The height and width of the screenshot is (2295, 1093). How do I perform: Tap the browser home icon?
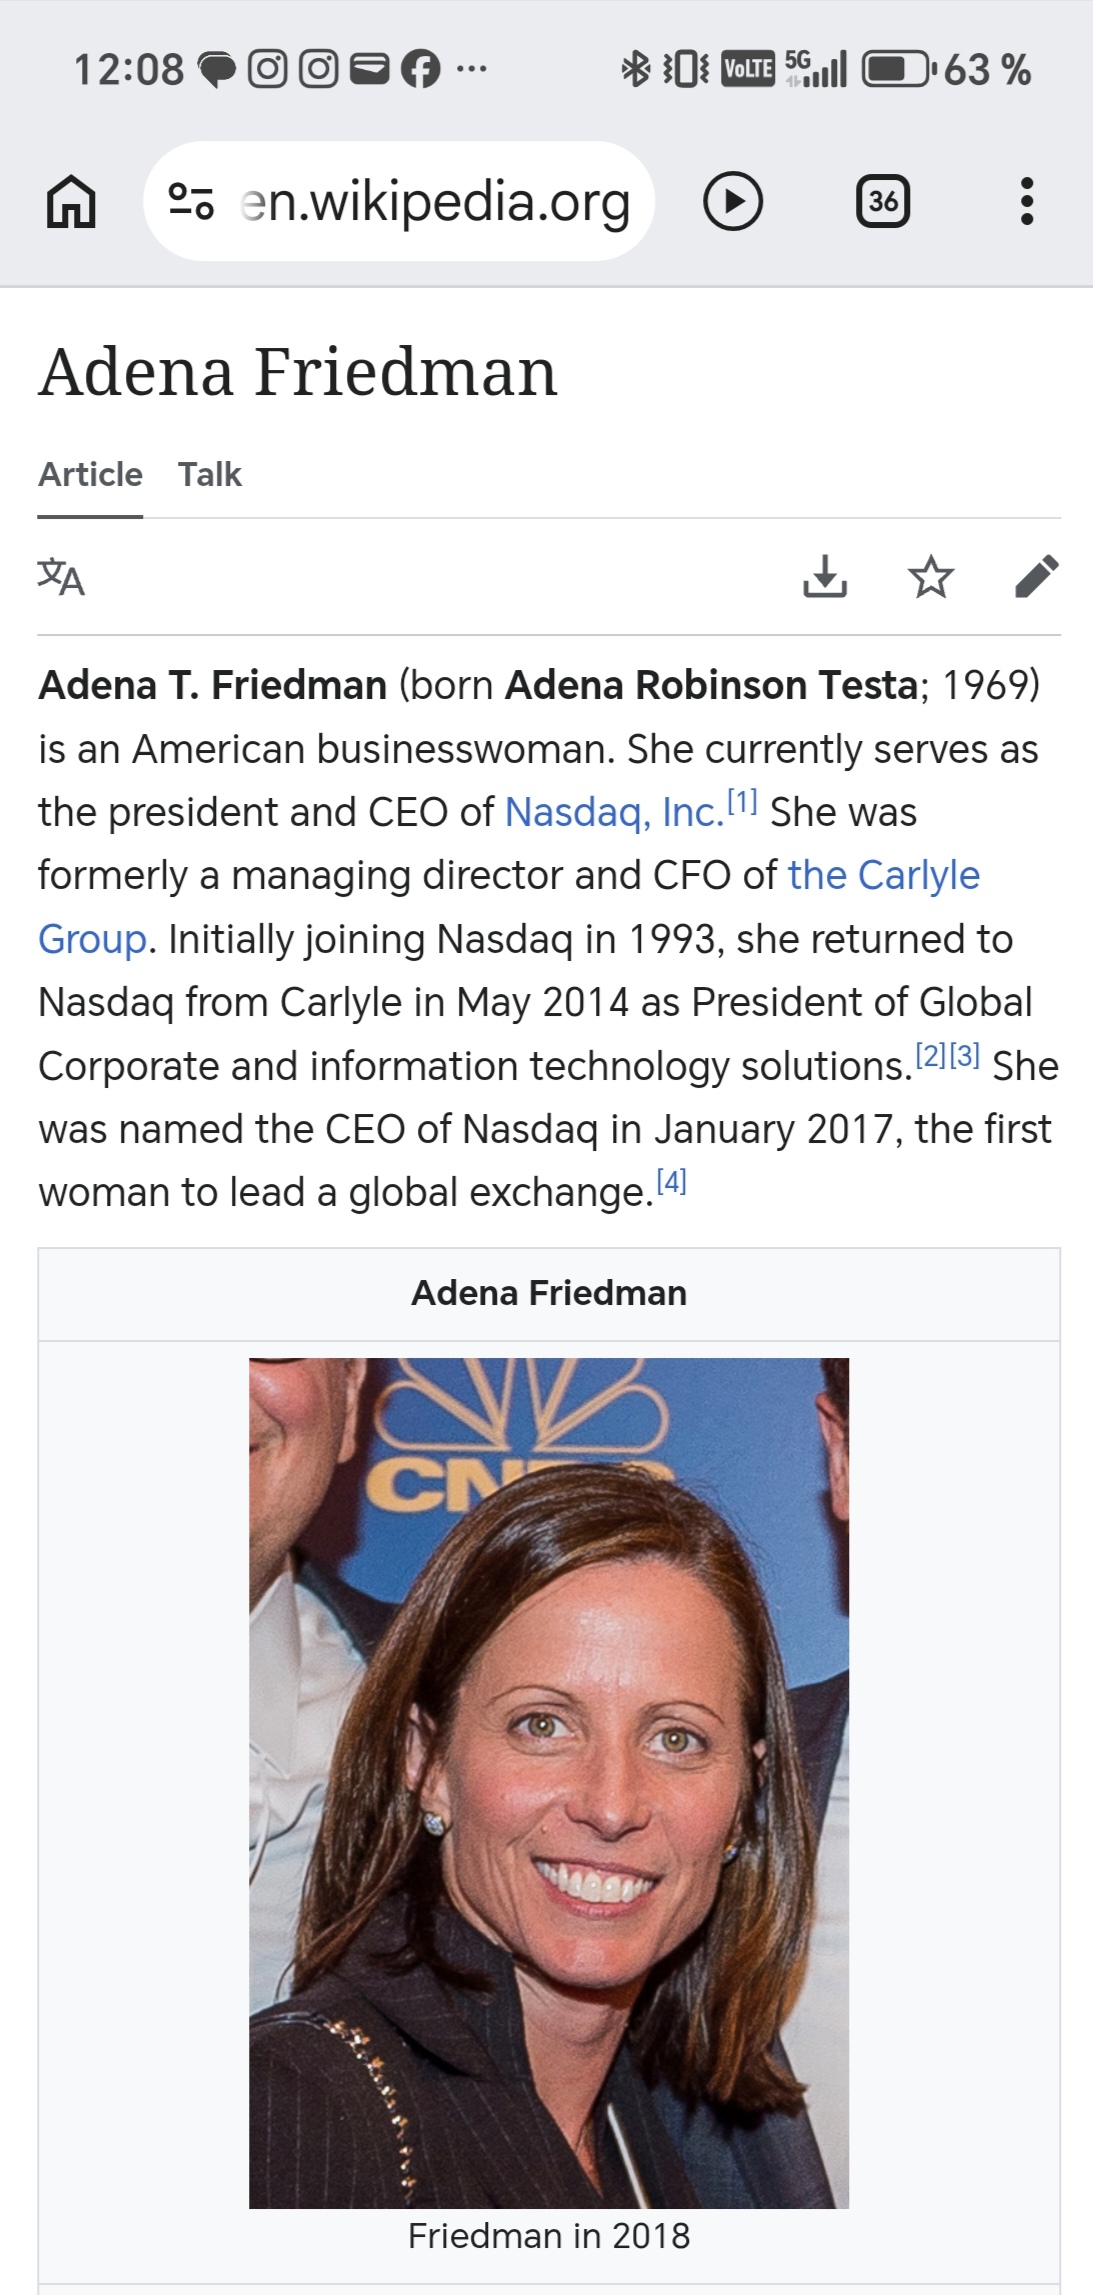[x=71, y=201]
